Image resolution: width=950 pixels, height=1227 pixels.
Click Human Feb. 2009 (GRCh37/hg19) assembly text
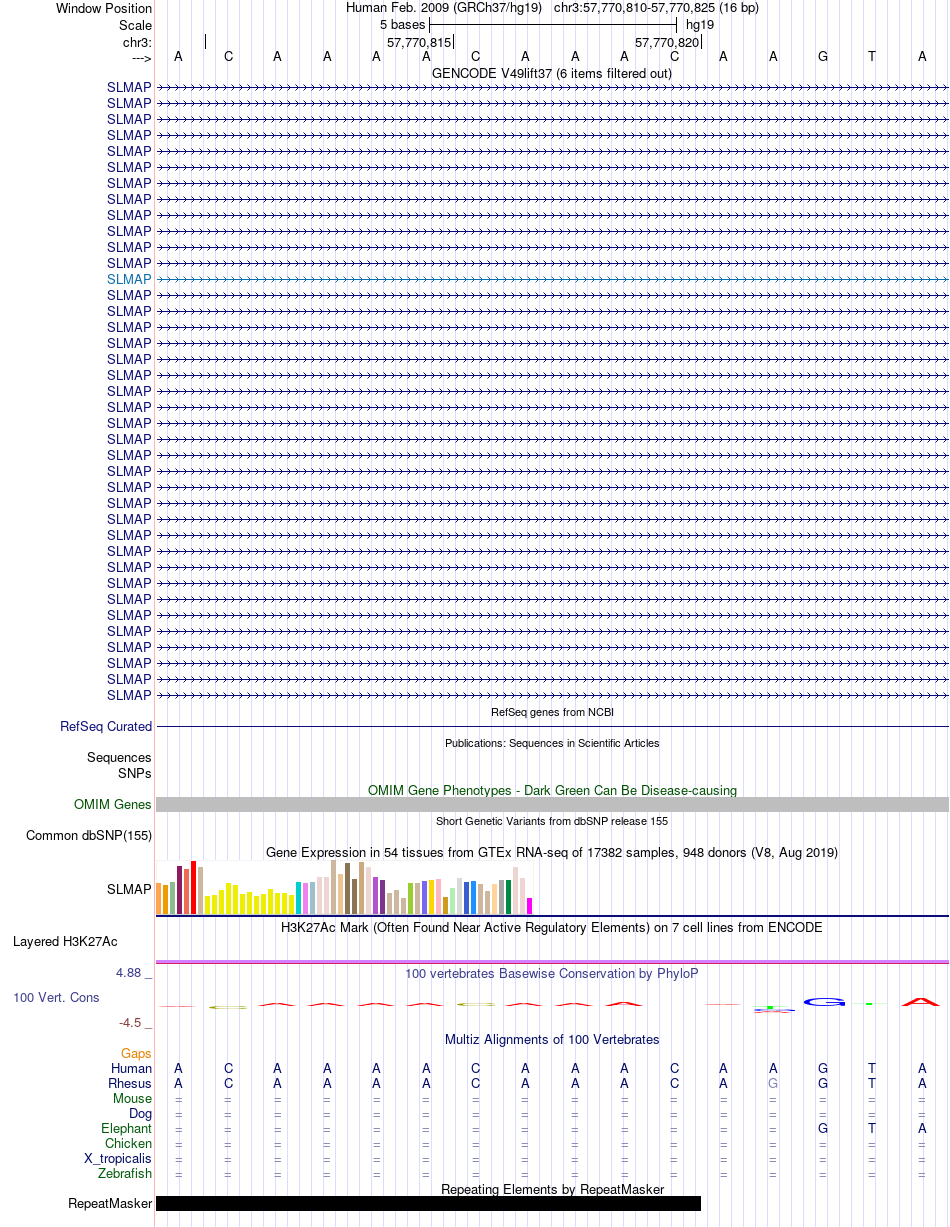coord(444,8)
